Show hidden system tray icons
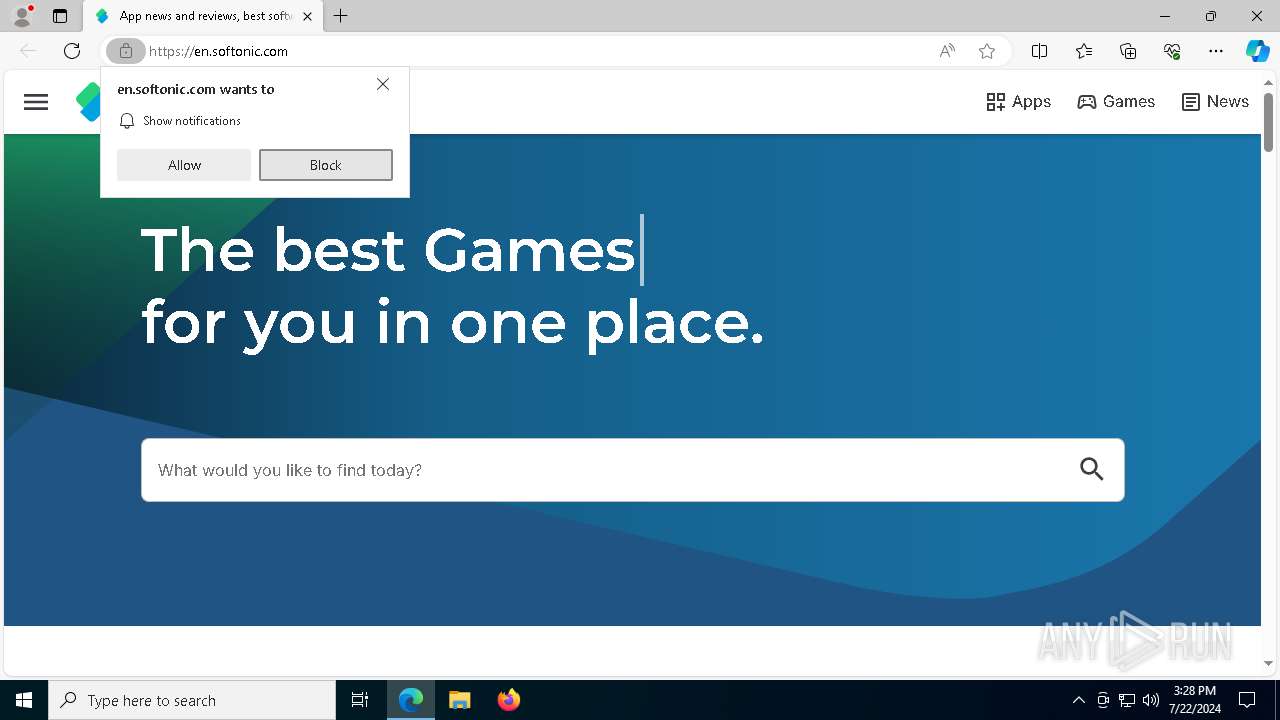Viewport: 1280px width, 720px height. click(1079, 700)
